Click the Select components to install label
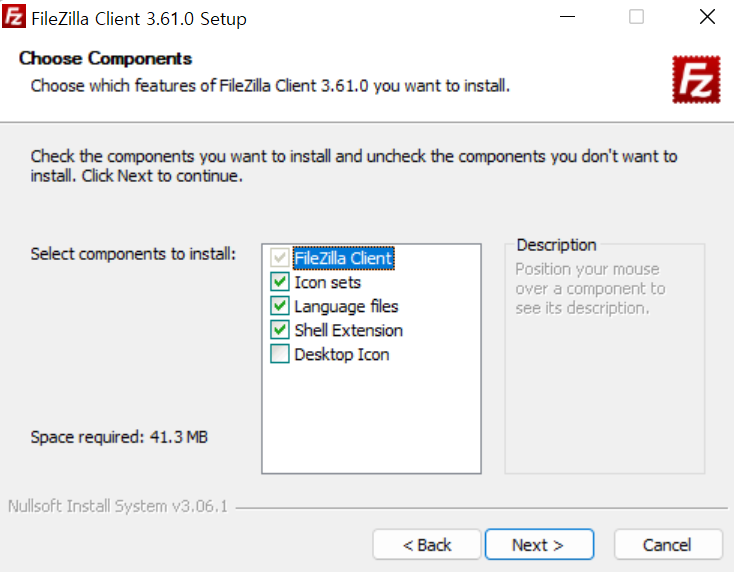 (133, 254)
